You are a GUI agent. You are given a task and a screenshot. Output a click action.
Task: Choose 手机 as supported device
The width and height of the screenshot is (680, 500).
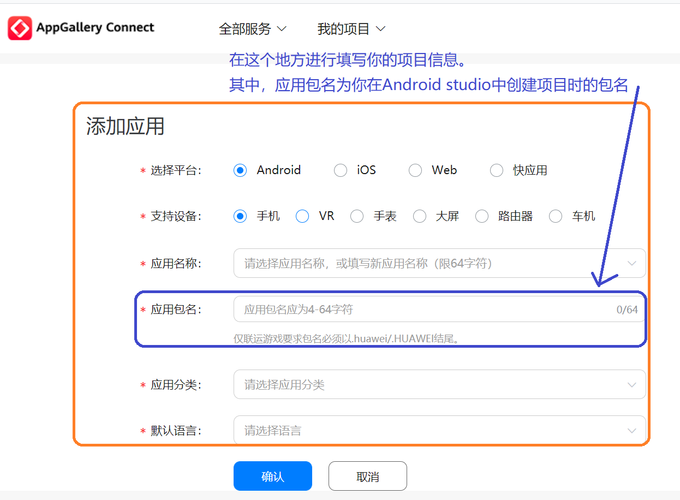point(240,216)
